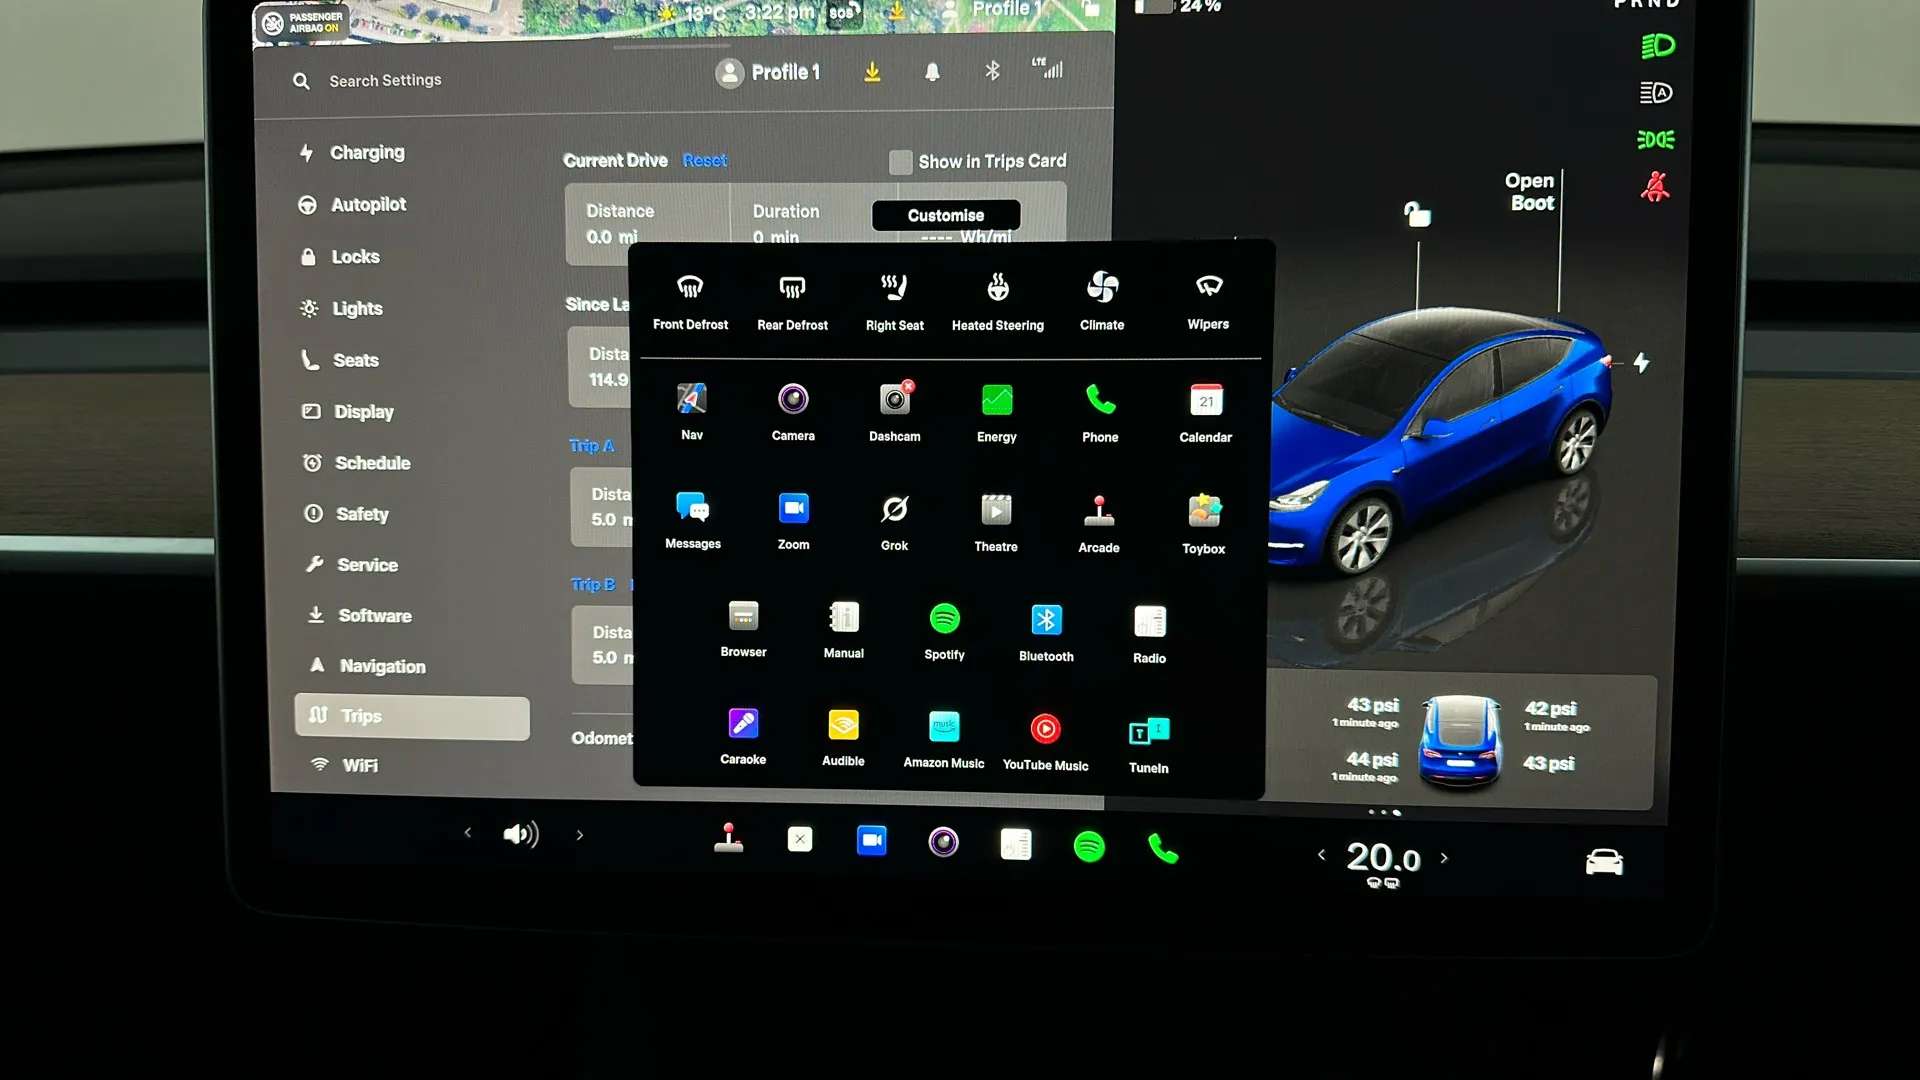Select Software in the settings sidebar
1920x1080 pixels.
click(374, 615)
